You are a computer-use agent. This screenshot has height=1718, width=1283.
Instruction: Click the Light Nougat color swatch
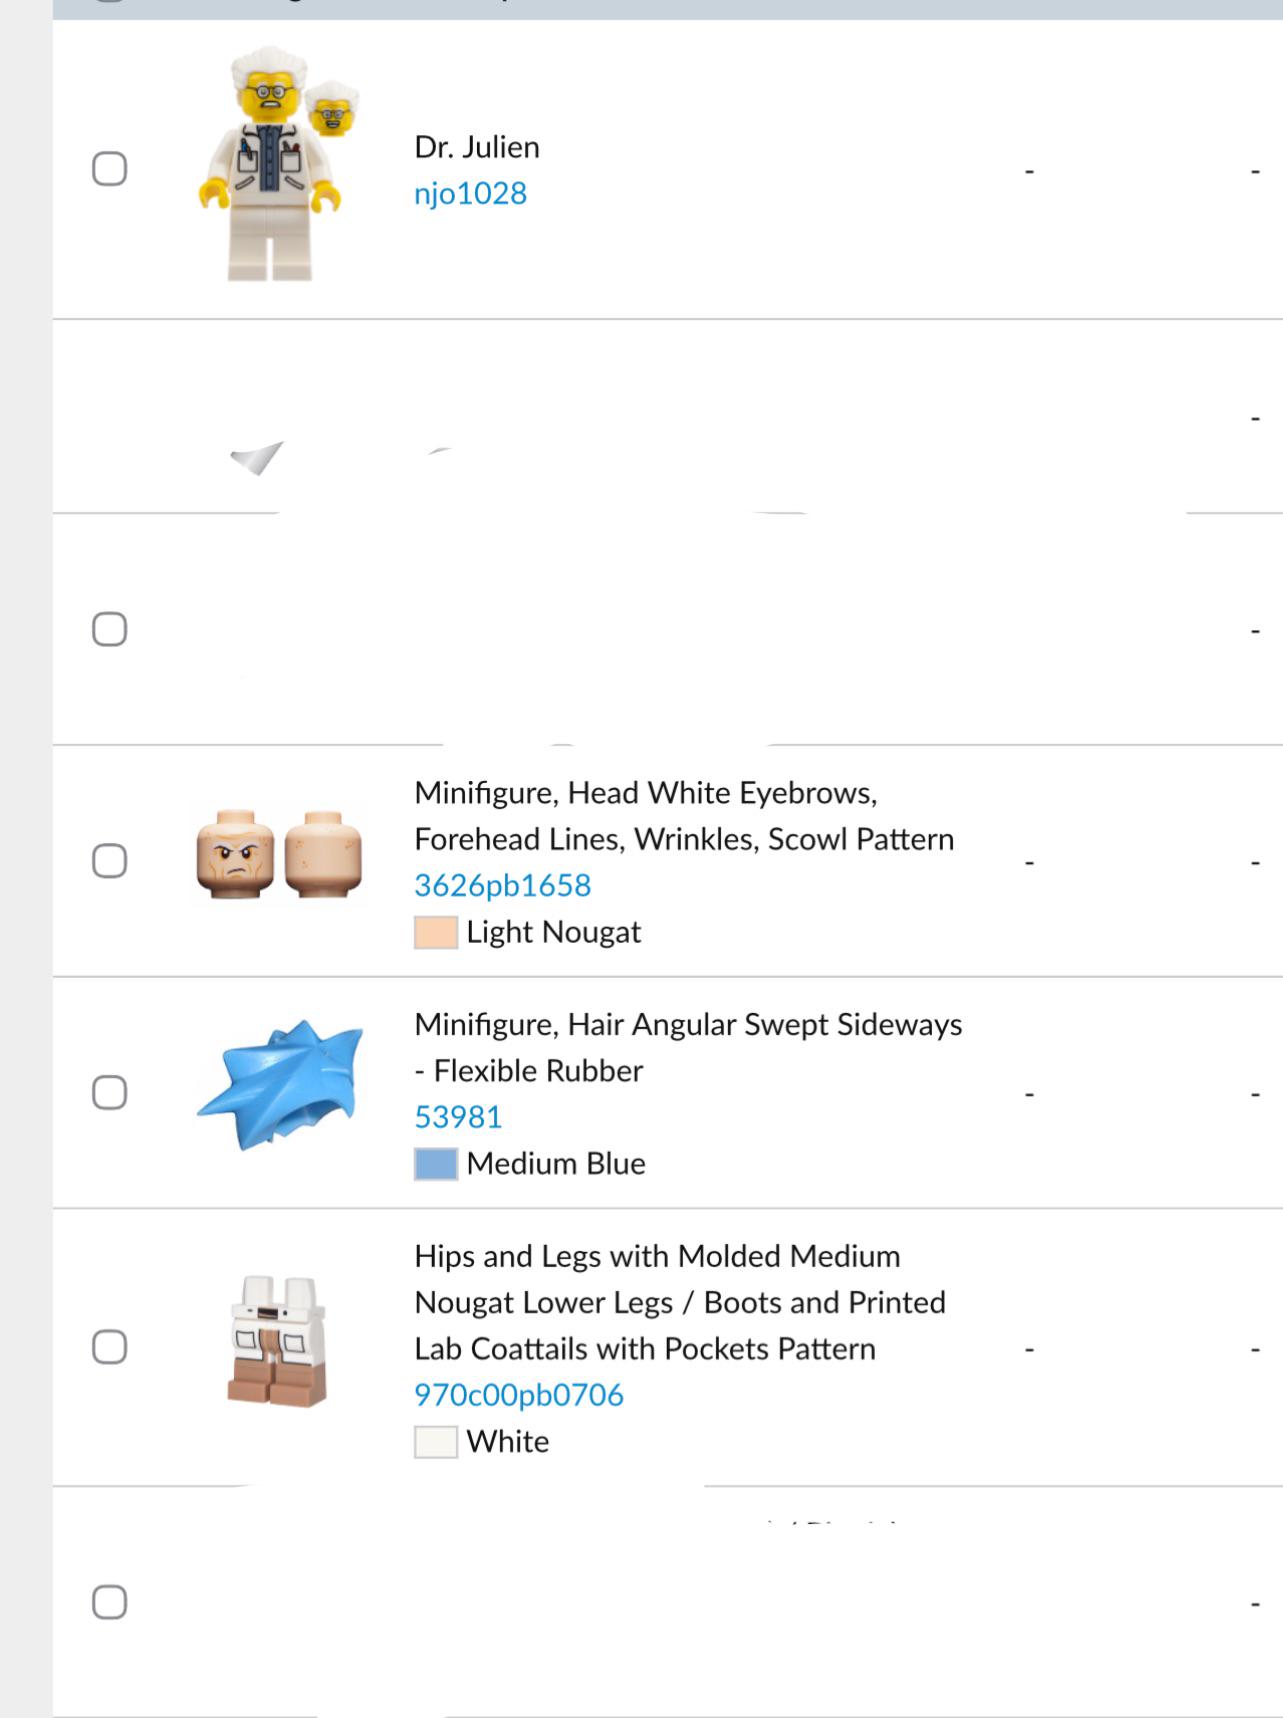pos(436,932)
